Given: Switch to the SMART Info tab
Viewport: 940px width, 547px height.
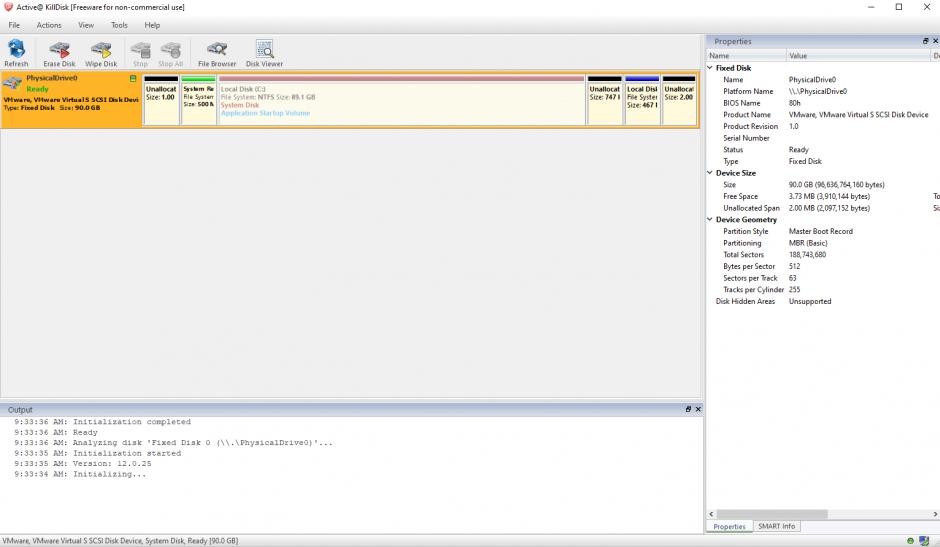Looking at the screenshot, I should click(x=776, y=526).
